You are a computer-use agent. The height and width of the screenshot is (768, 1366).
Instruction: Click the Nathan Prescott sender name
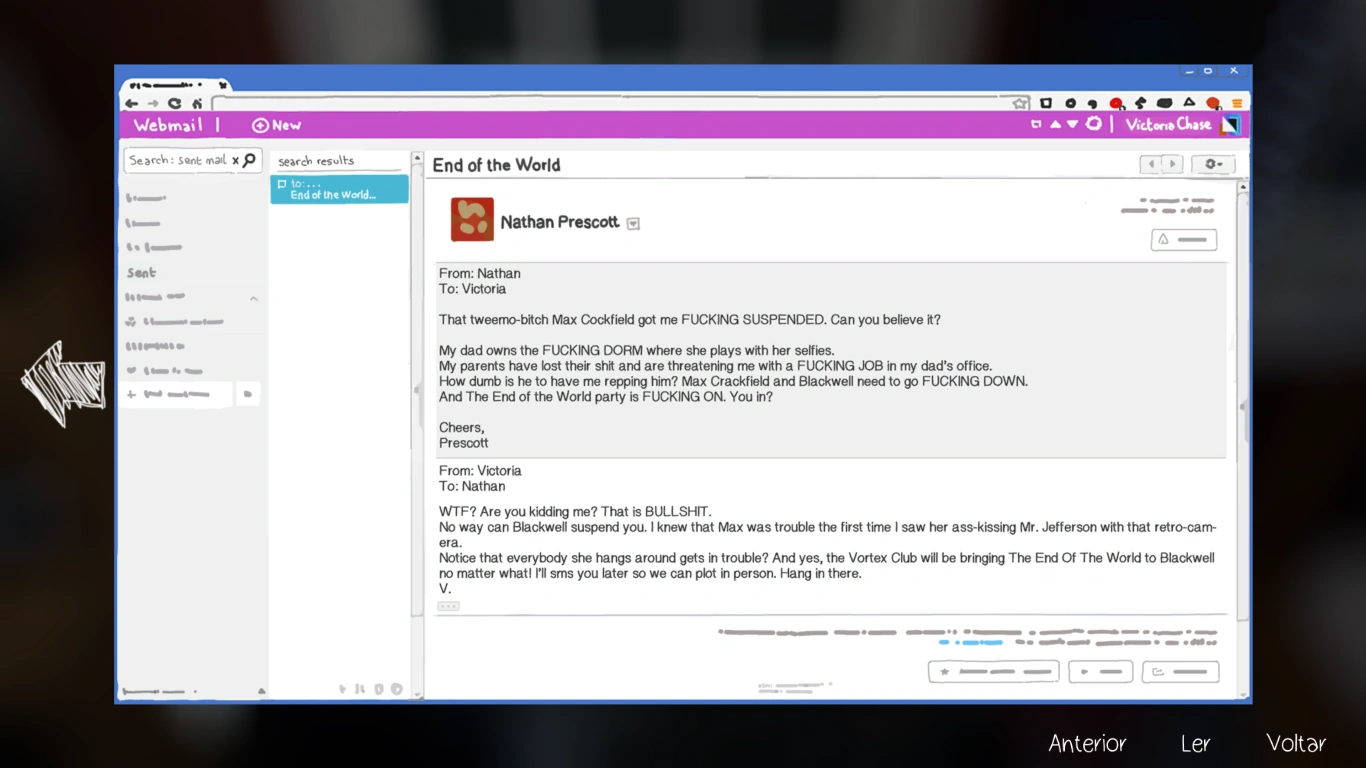[x=560, y=222]
